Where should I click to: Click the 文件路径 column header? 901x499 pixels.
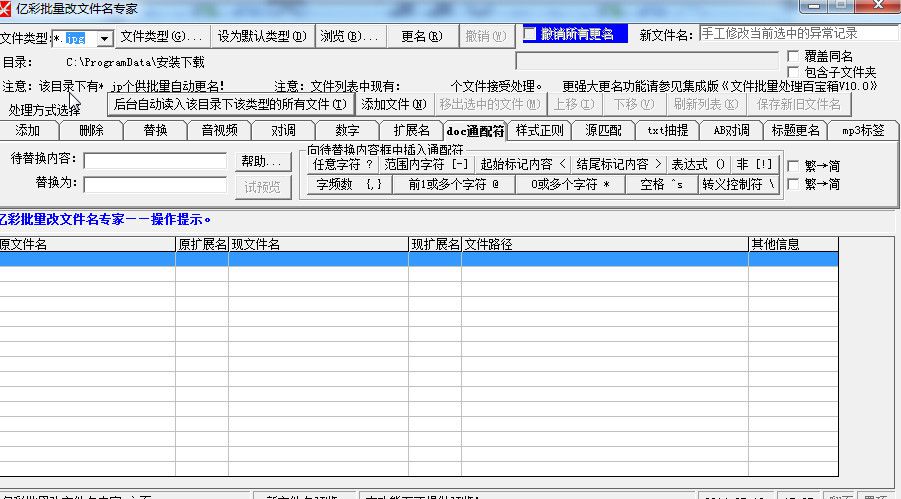(x=605, y=244)
